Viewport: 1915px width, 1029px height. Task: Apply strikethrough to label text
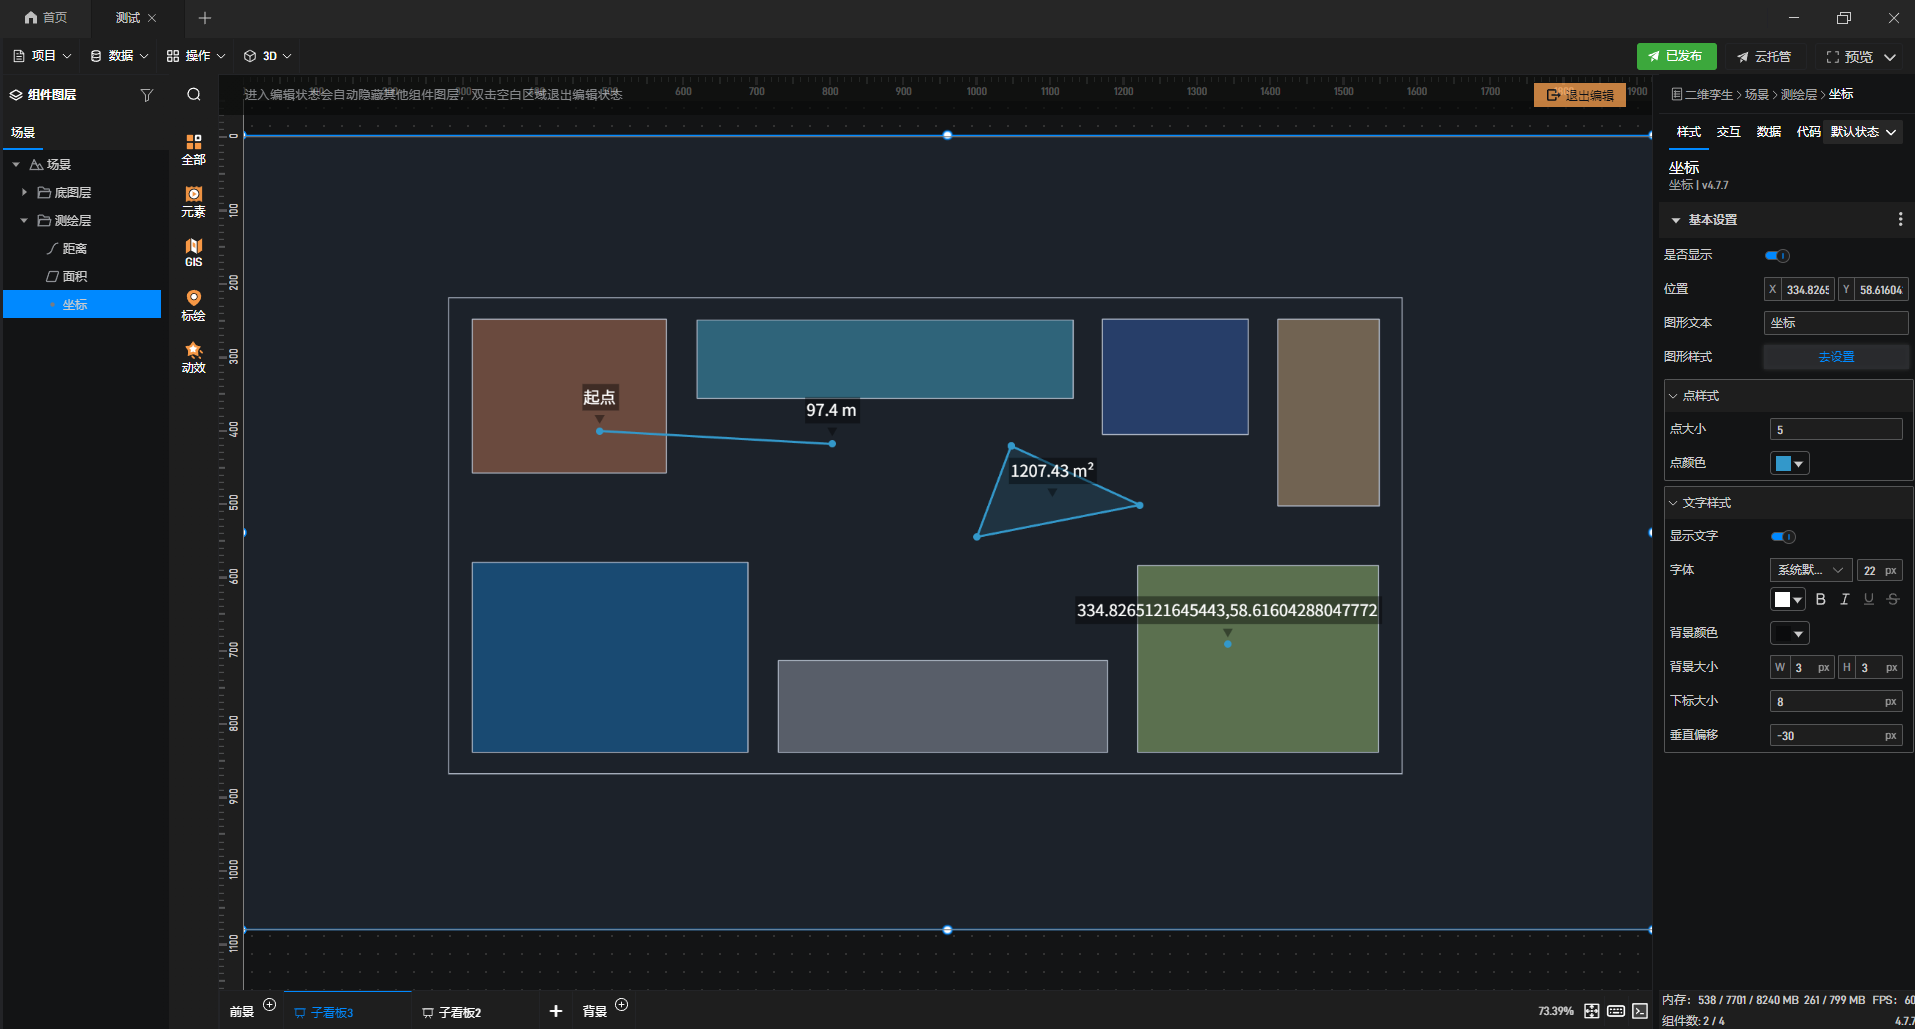[1892, 599]
